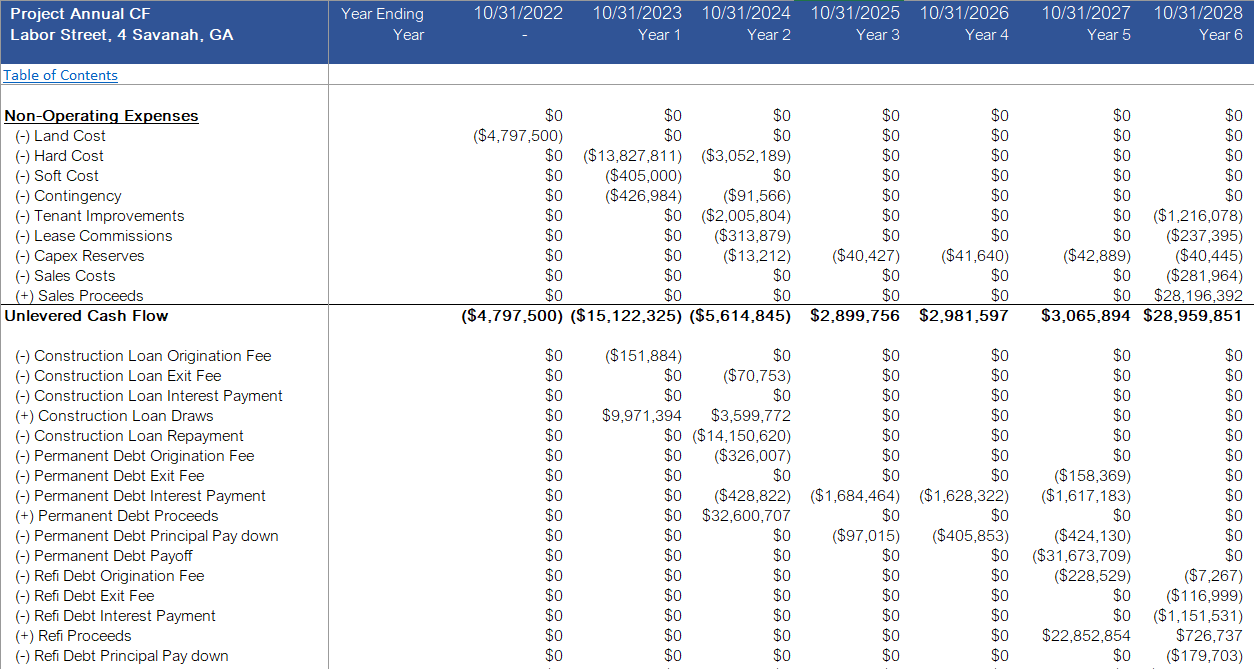
Task: Select Permanent Debt Exit Fee value ($158,369)
Action: [x=1093, y=476]
